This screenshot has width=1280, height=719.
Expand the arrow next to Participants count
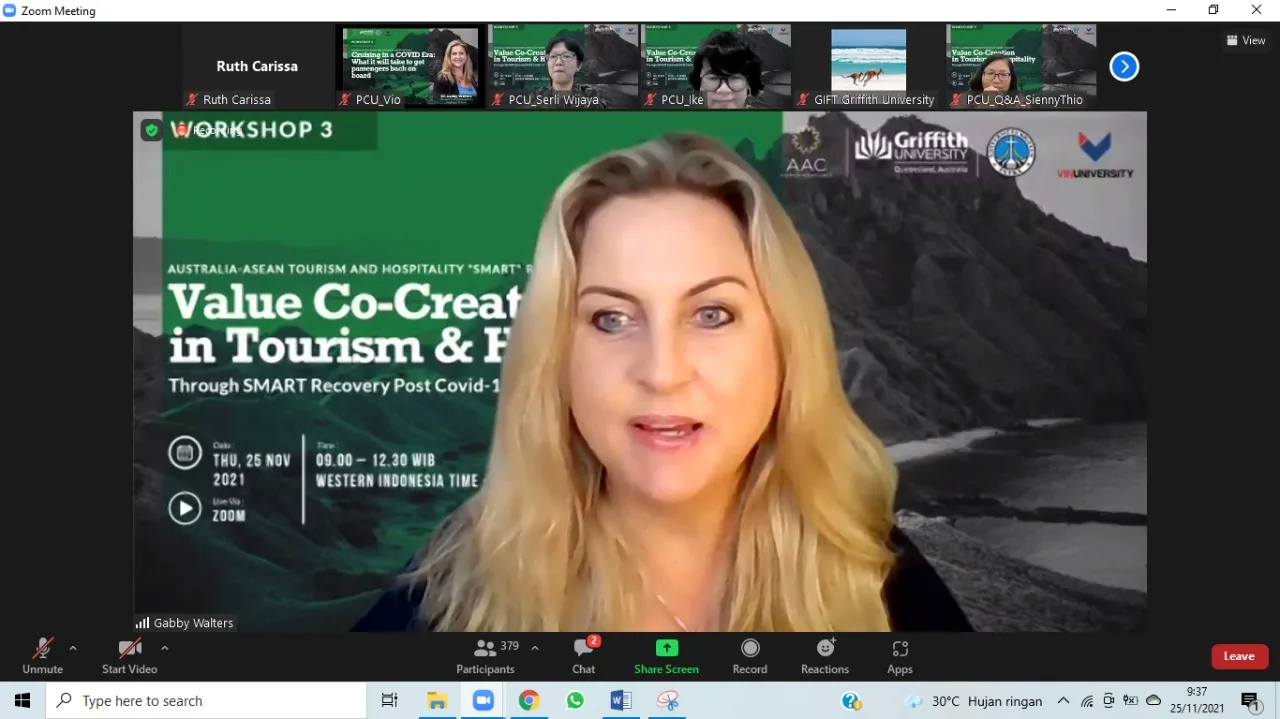coord(535,648)
